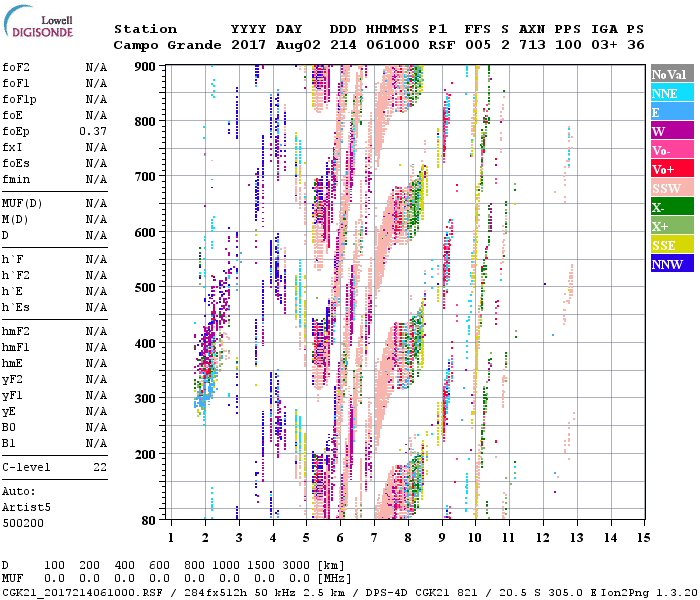Viewport: 700px width, 600px height.
Task: Select the NNE cyan legend swatch
Action: click(x=672, y=93)
